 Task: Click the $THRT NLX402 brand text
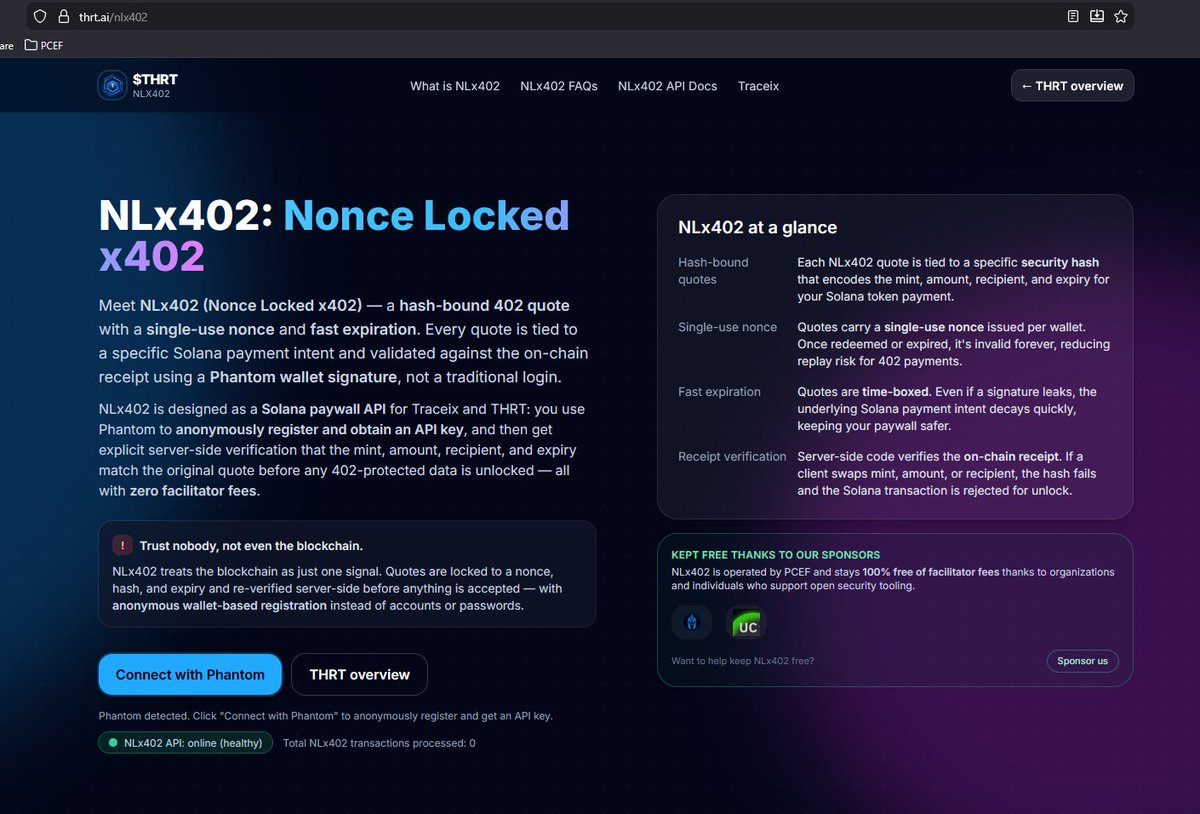click(155, 86)
